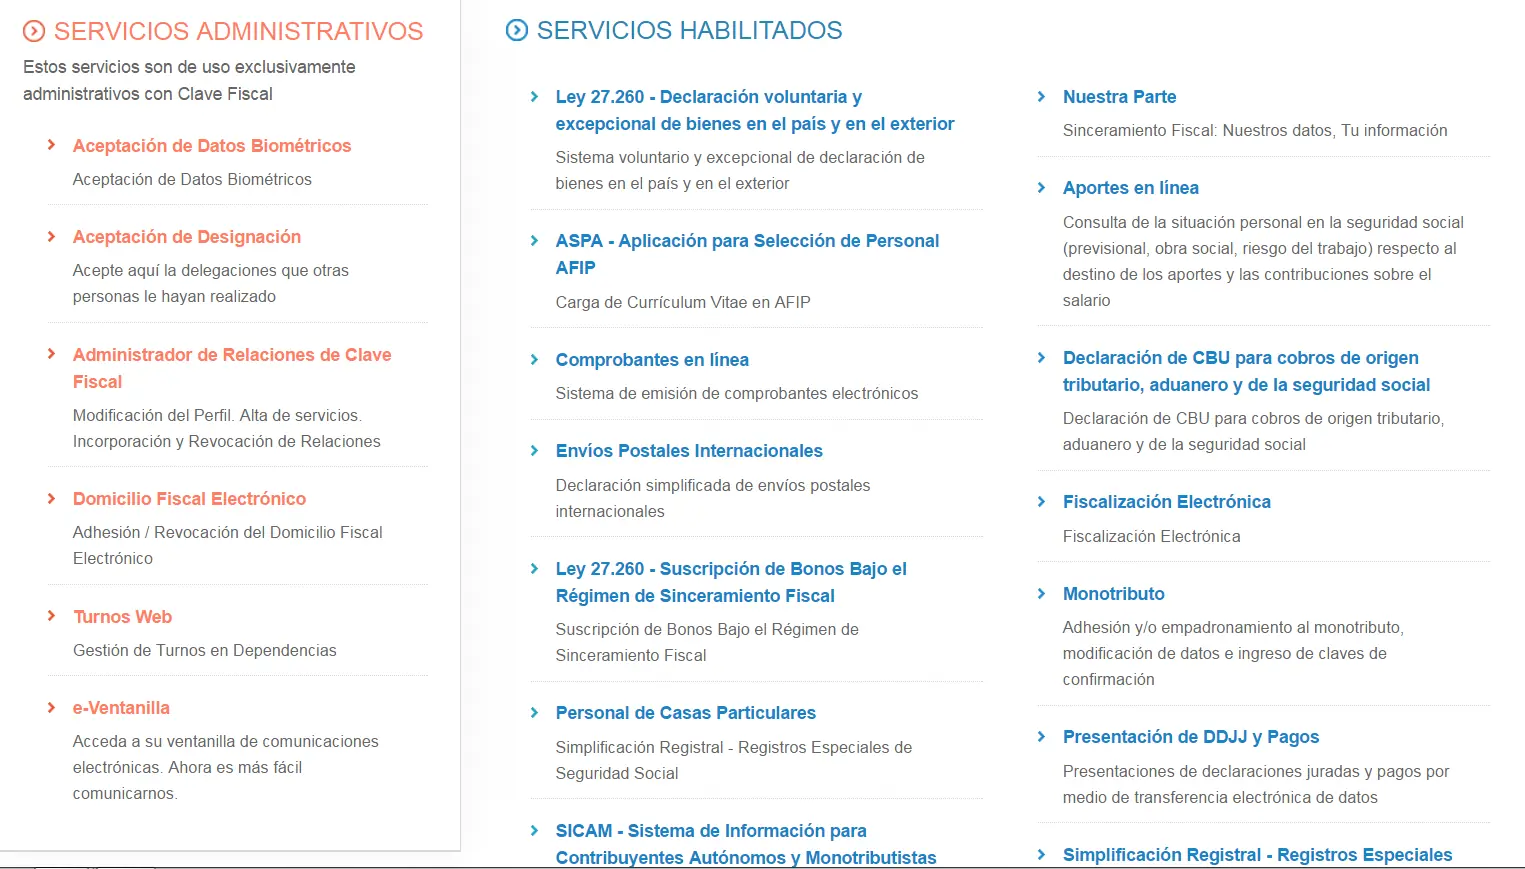Open Fiscalización Electrónica service

click(1167, 502)
